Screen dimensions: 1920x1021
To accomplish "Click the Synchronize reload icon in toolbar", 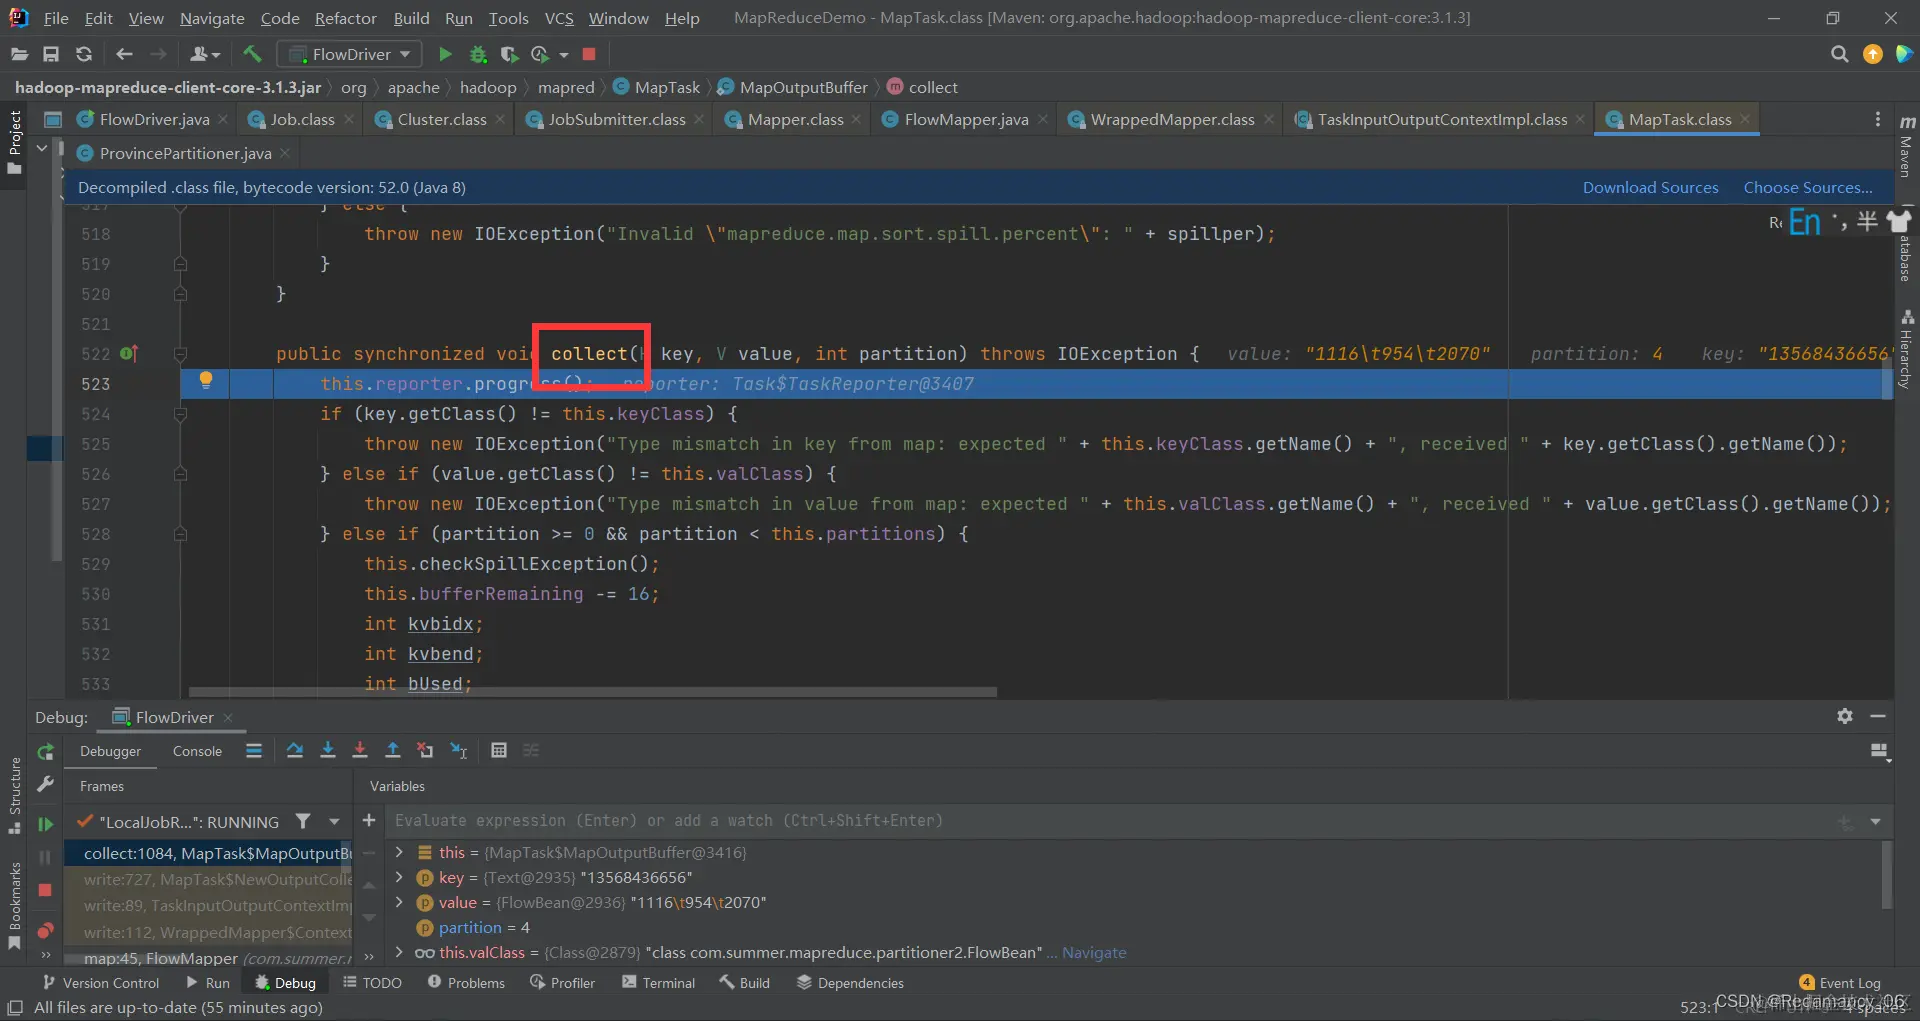I will pos(84,54).
